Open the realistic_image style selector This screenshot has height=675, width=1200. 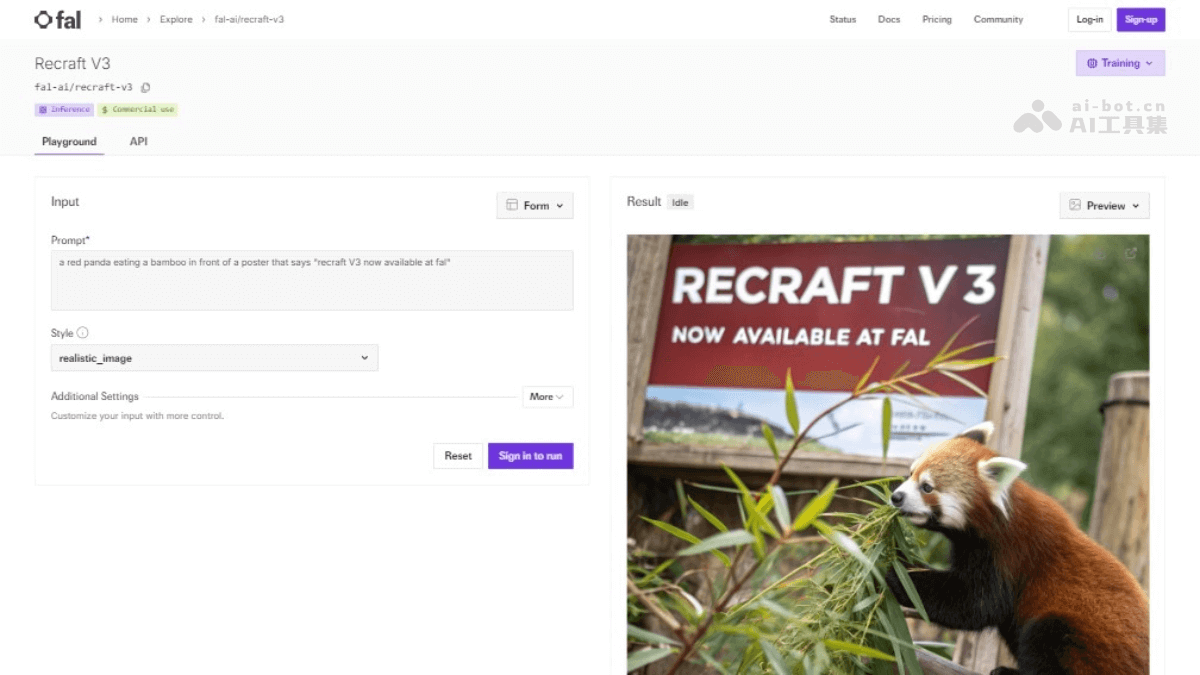[x=214, y=358]
